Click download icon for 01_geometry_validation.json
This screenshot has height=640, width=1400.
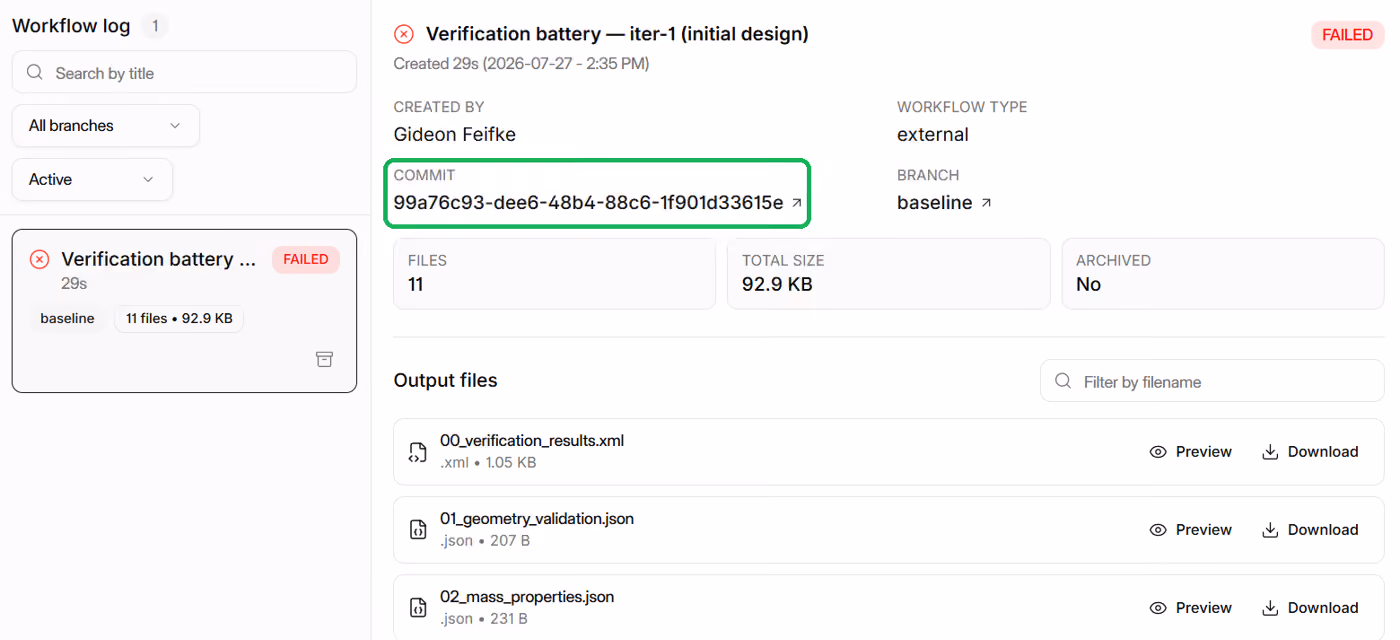(x=1270, y=530)
